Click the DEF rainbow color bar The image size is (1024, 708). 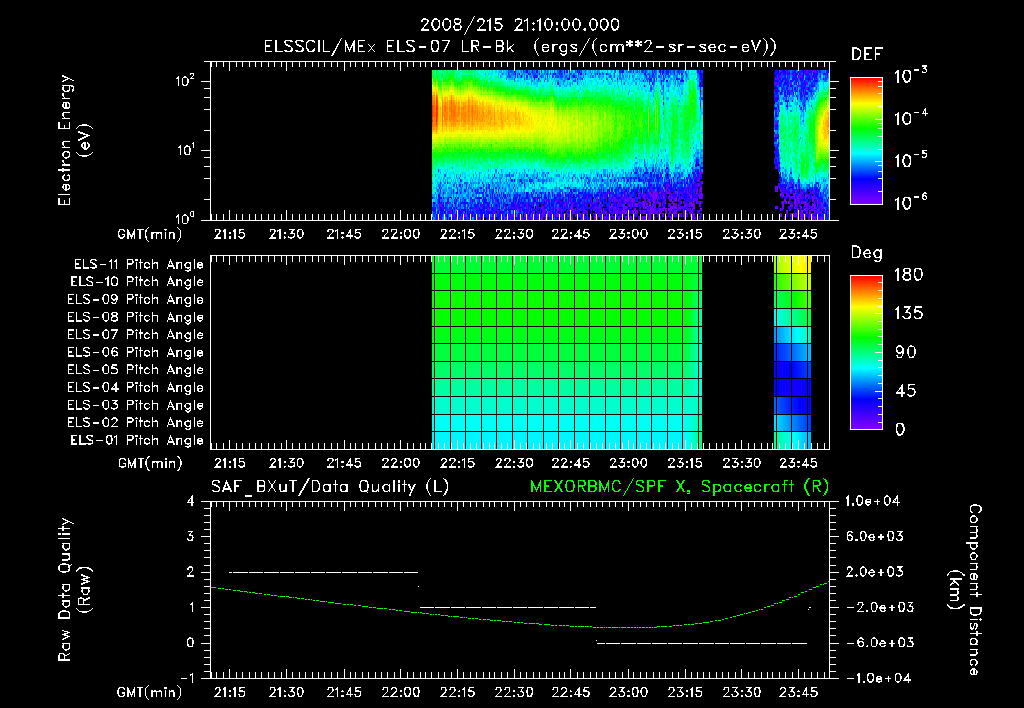(867, 140)
